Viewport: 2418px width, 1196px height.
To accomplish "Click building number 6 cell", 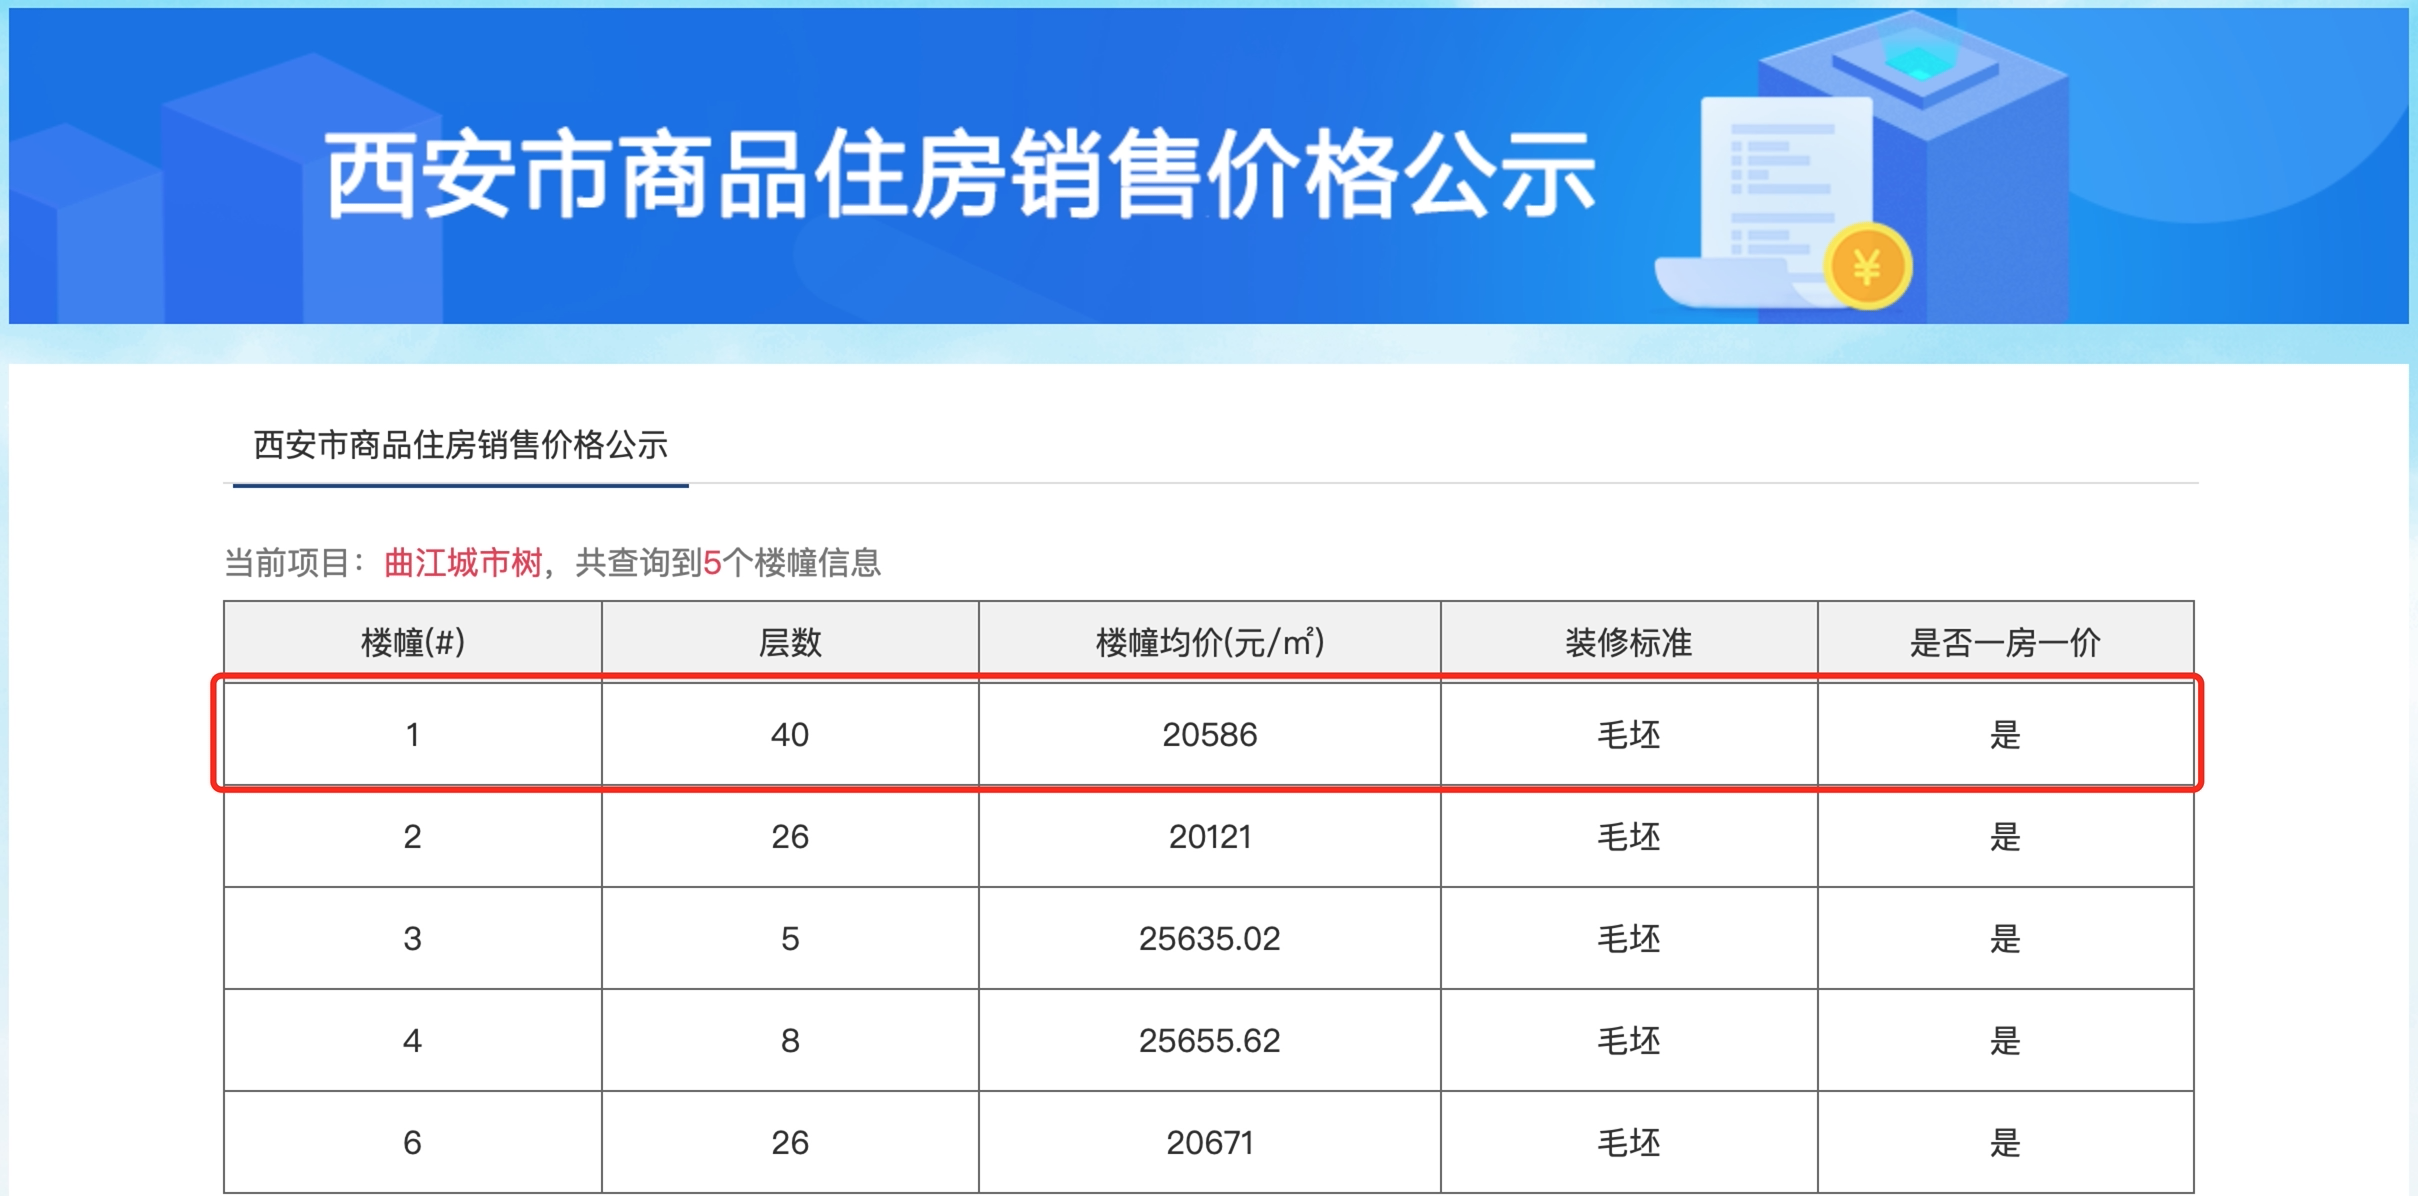I will point(413,1143).
